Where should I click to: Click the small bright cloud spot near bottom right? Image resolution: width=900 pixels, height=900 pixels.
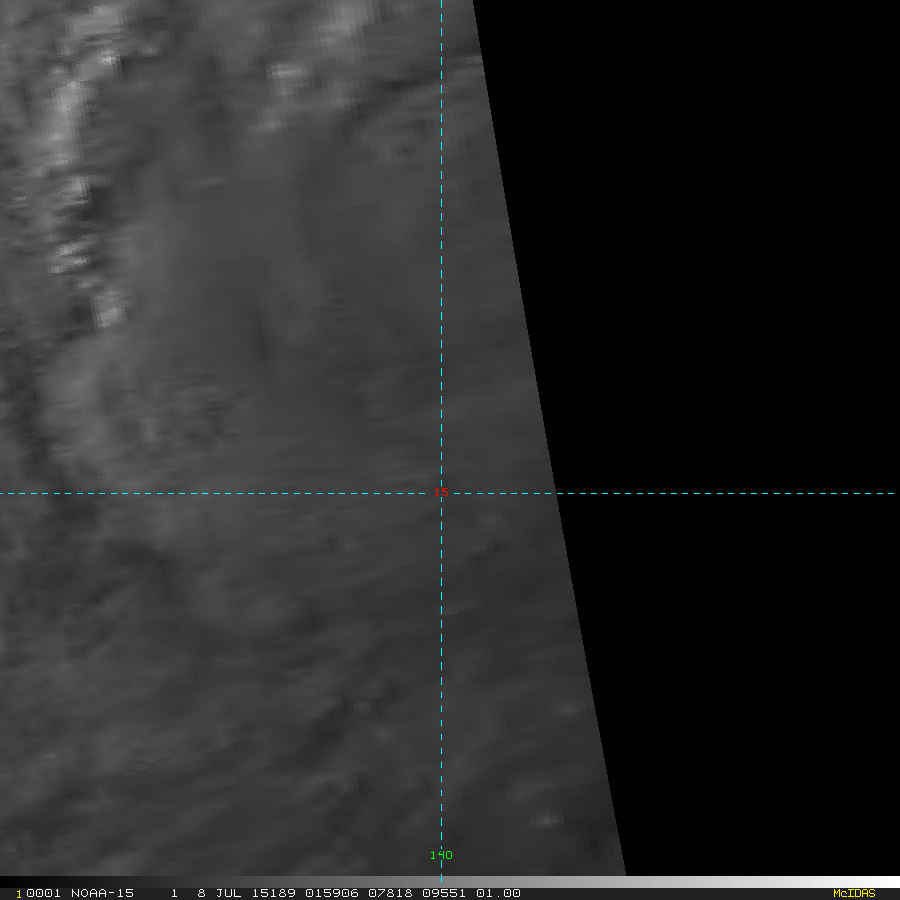(546, 820)
